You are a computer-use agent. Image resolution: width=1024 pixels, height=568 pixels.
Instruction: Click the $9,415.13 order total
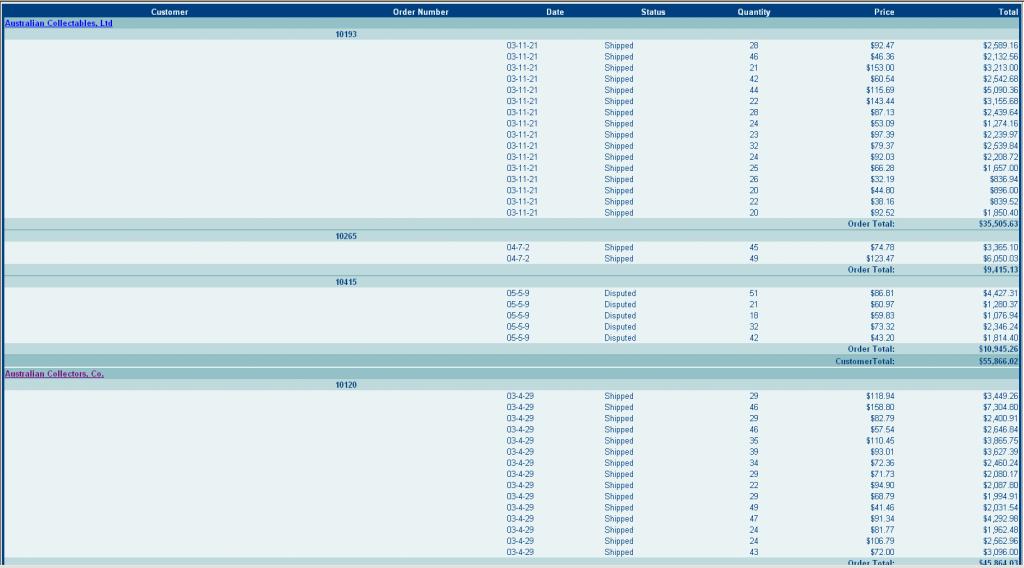click(1000, 269)
